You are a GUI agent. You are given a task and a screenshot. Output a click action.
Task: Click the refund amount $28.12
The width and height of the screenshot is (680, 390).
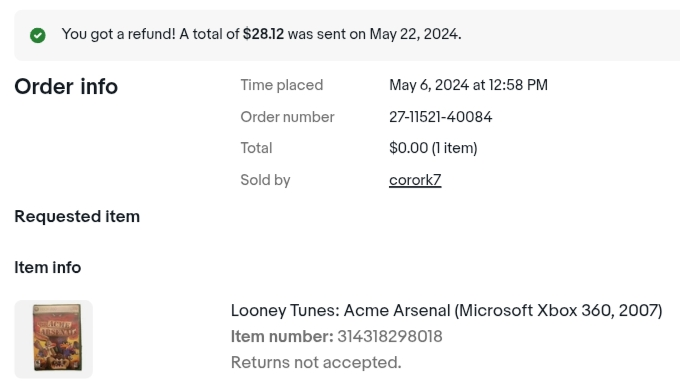(x=263, y=34)
